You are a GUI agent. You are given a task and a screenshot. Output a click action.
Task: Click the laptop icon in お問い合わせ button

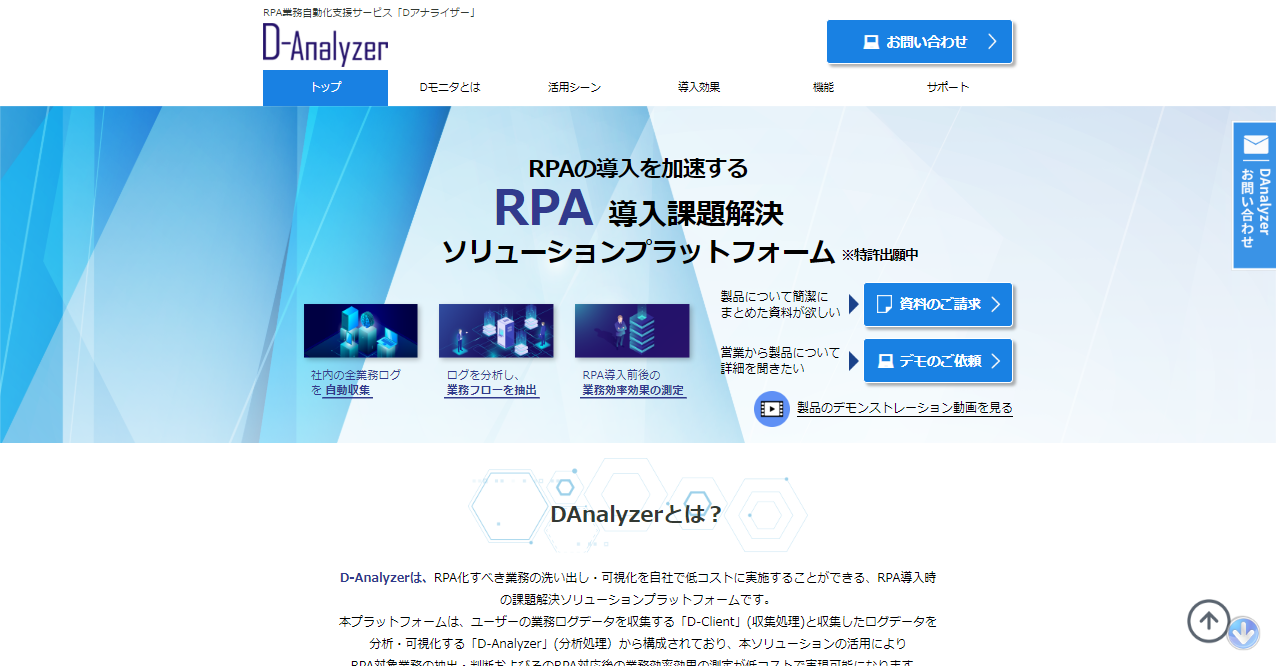(x=870, y=42)
